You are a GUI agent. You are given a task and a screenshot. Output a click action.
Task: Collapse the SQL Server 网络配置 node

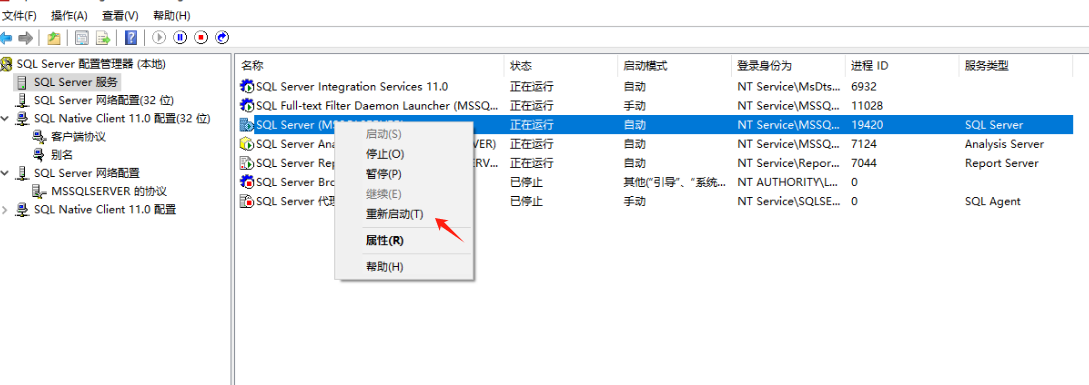[6, 173]
